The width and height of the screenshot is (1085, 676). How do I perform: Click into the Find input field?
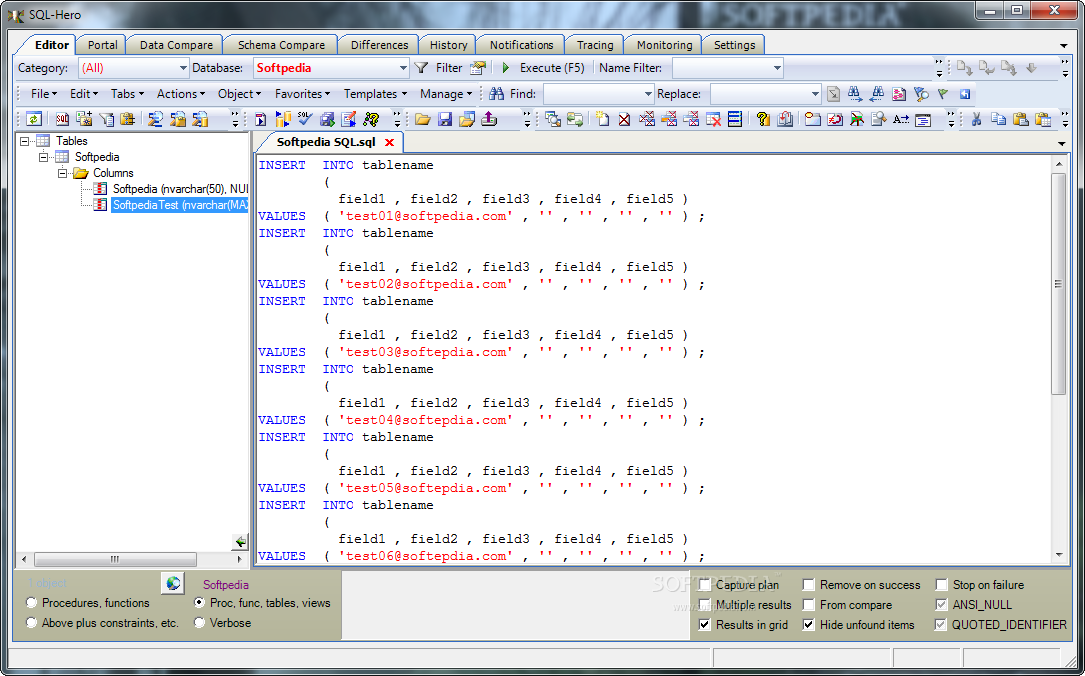pos(593,93)
